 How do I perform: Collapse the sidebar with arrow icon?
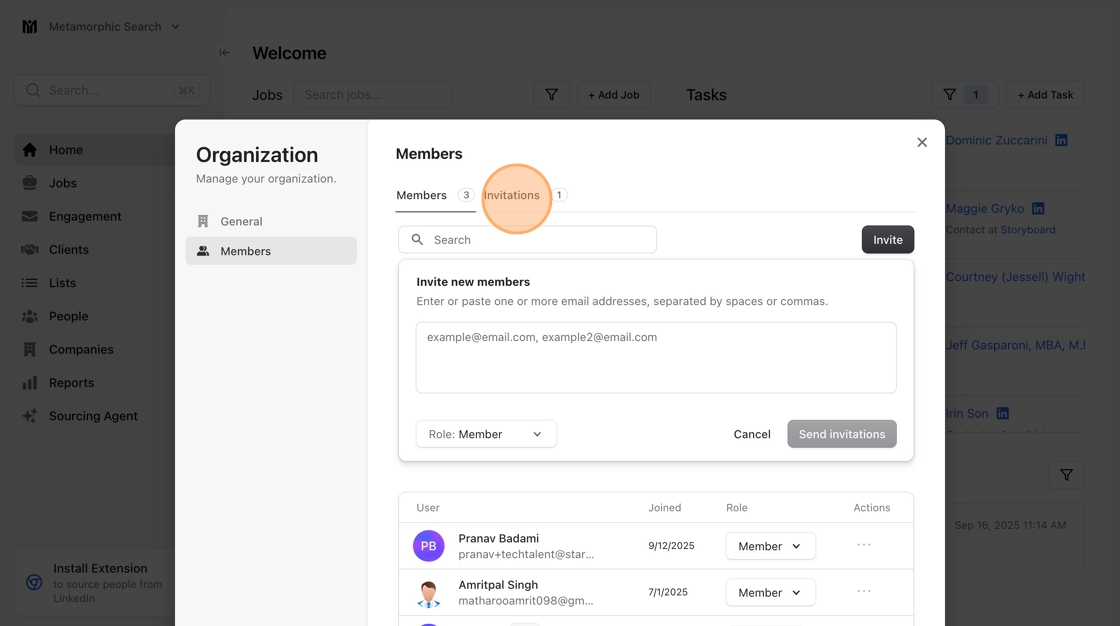(x=224, y=53)
